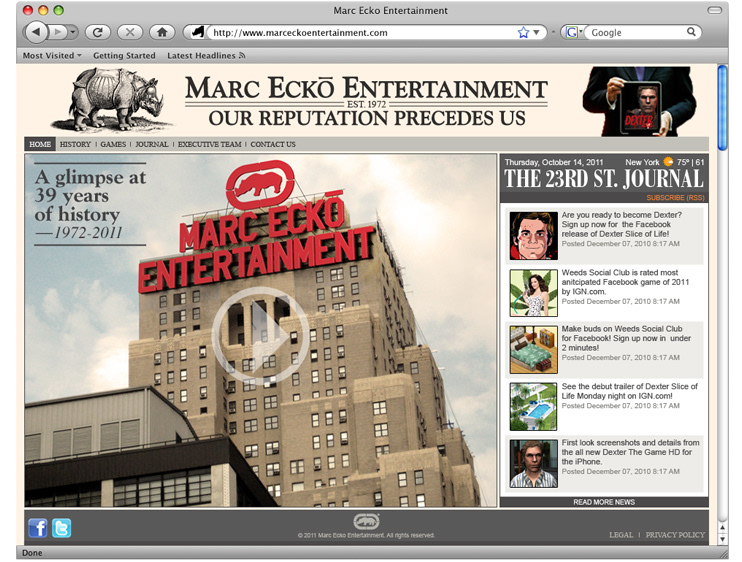The height and width of the screenshot is (562, 742).
Task: Go forward with the Forward arrow button
Action: tap(58, 32)
